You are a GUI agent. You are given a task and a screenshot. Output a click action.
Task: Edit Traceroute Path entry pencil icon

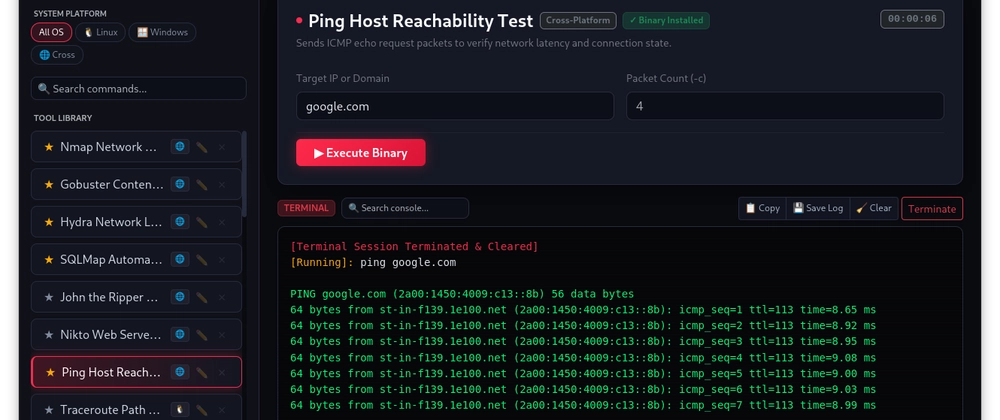pyautogui.click(x=202, y=410)
